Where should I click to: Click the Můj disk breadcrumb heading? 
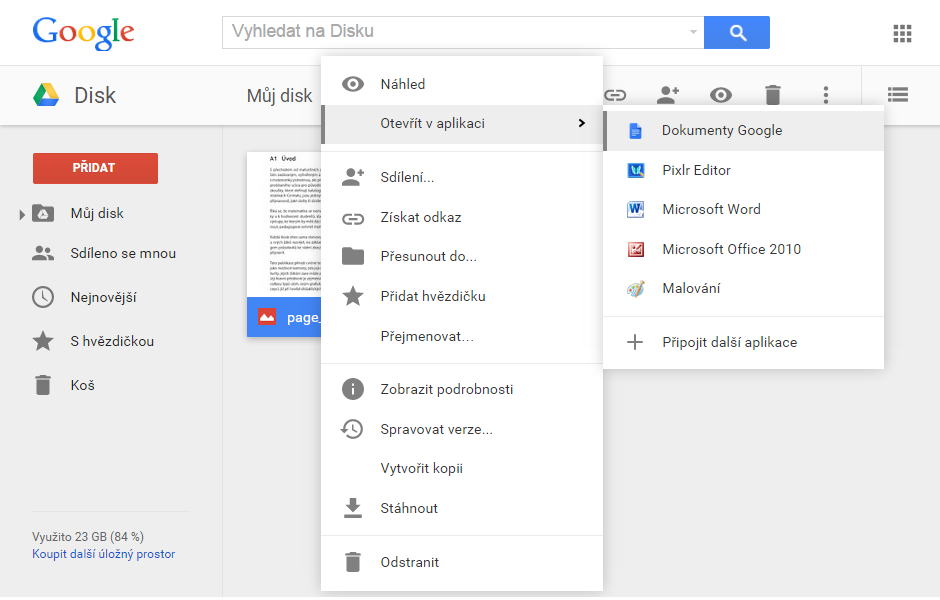[279, 95]
